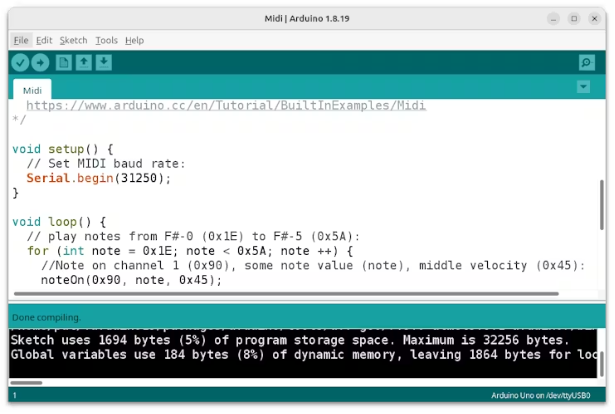Click the Save sketch toolbar icon
Image resolution: width=615 pixels, height=414 pixels.
tap(104, 63)
